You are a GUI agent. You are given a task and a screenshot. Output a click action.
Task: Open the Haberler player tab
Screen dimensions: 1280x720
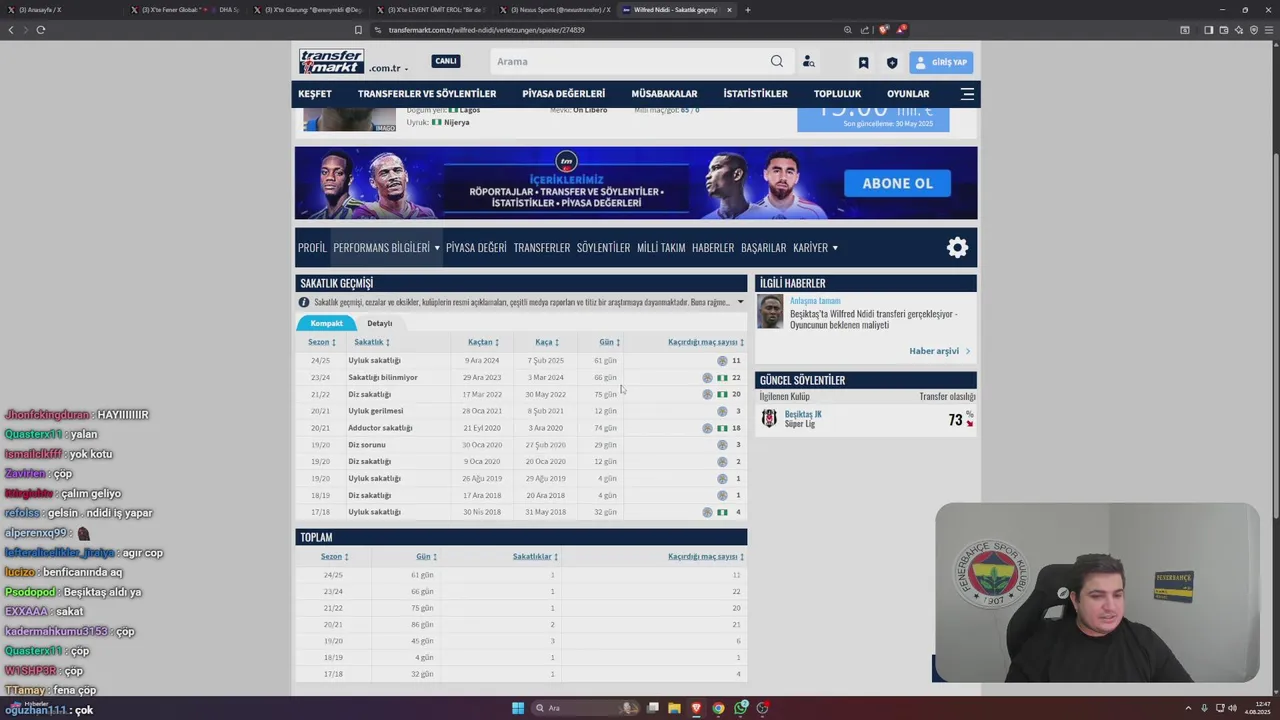[x=713, y=247]
